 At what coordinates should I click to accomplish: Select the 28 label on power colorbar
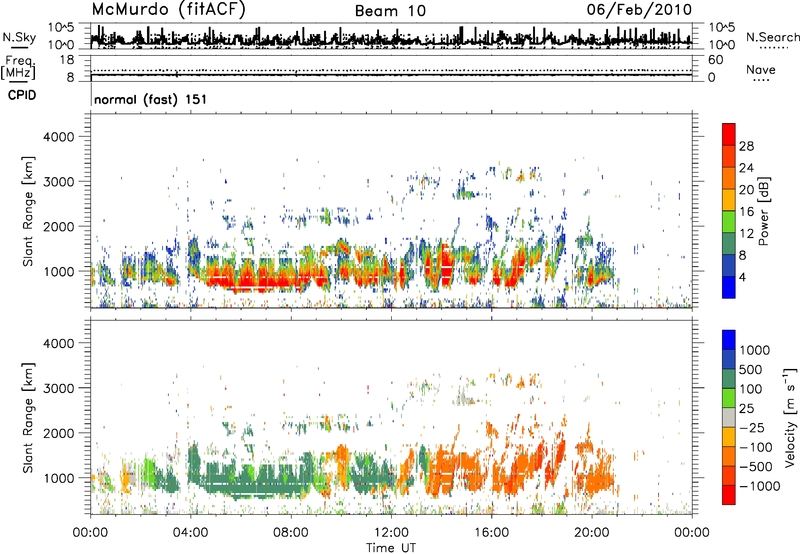click(746, 146)
